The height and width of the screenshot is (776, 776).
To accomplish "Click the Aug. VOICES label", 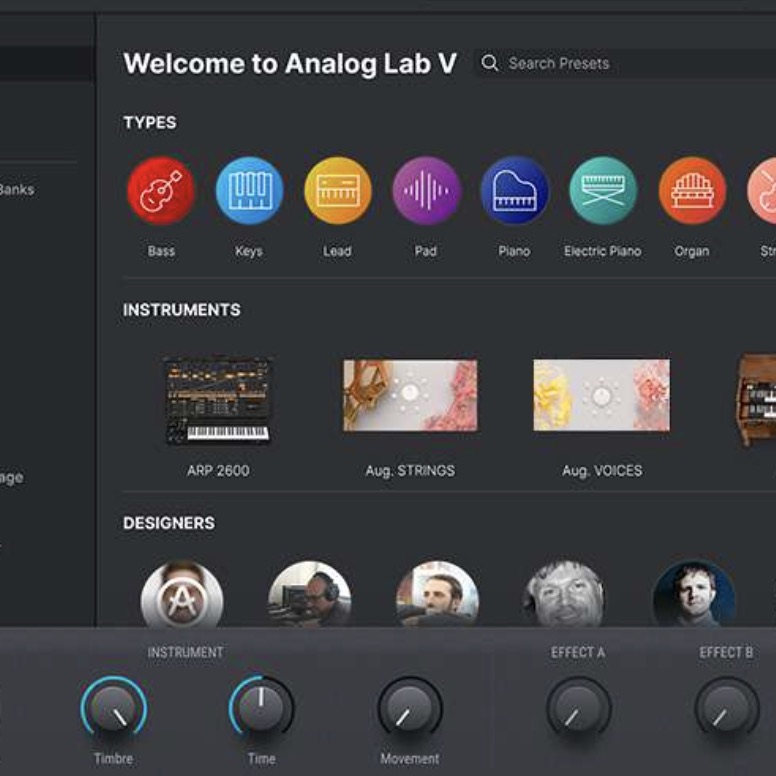I will (602, 471).
